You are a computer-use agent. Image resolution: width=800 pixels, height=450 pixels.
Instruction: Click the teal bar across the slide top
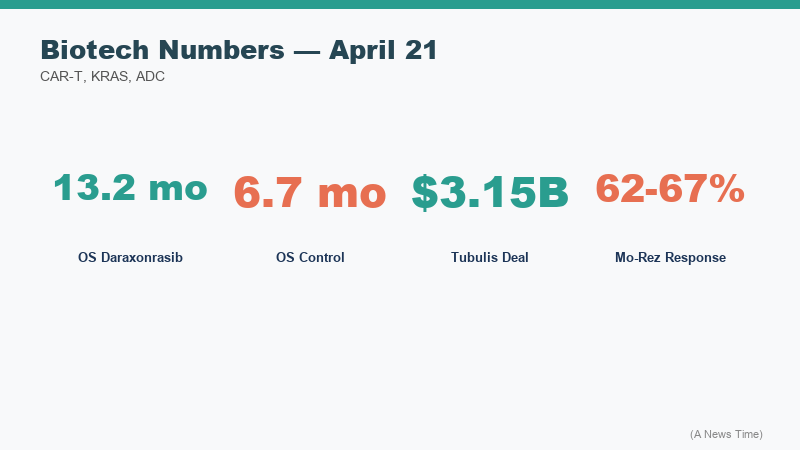tap(400, 4)
